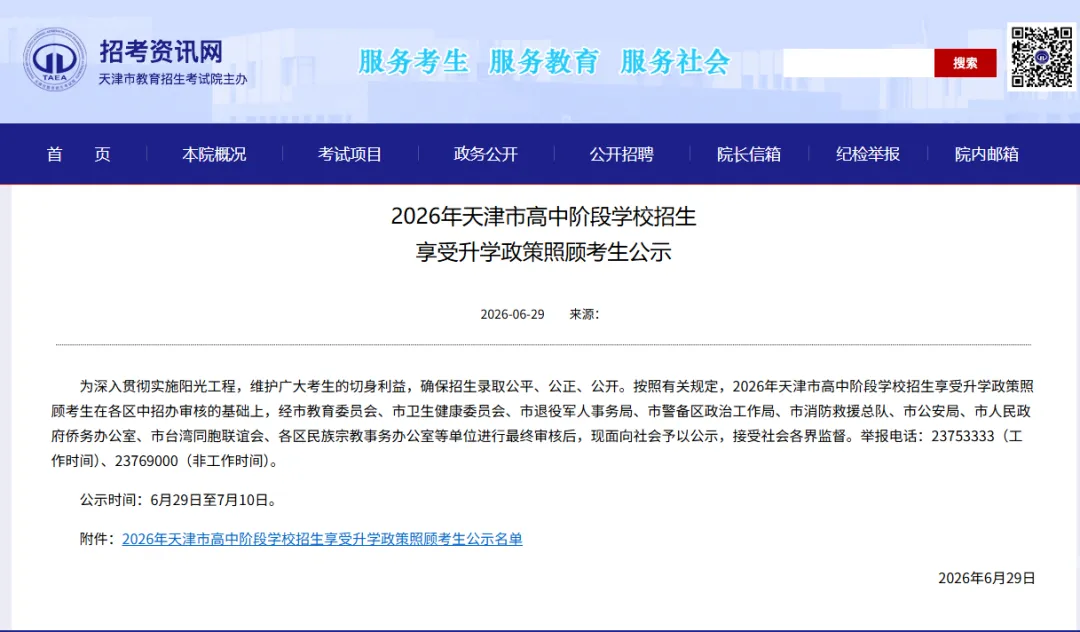Click the hotline number 23753333
1080x632 pixels.
coord(963,436)
